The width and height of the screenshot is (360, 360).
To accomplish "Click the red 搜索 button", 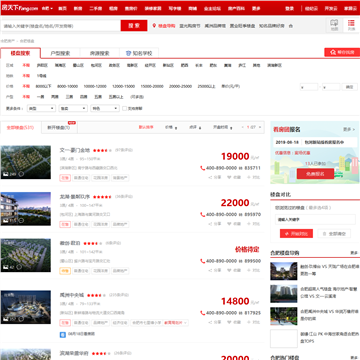I will pos(134,26).
